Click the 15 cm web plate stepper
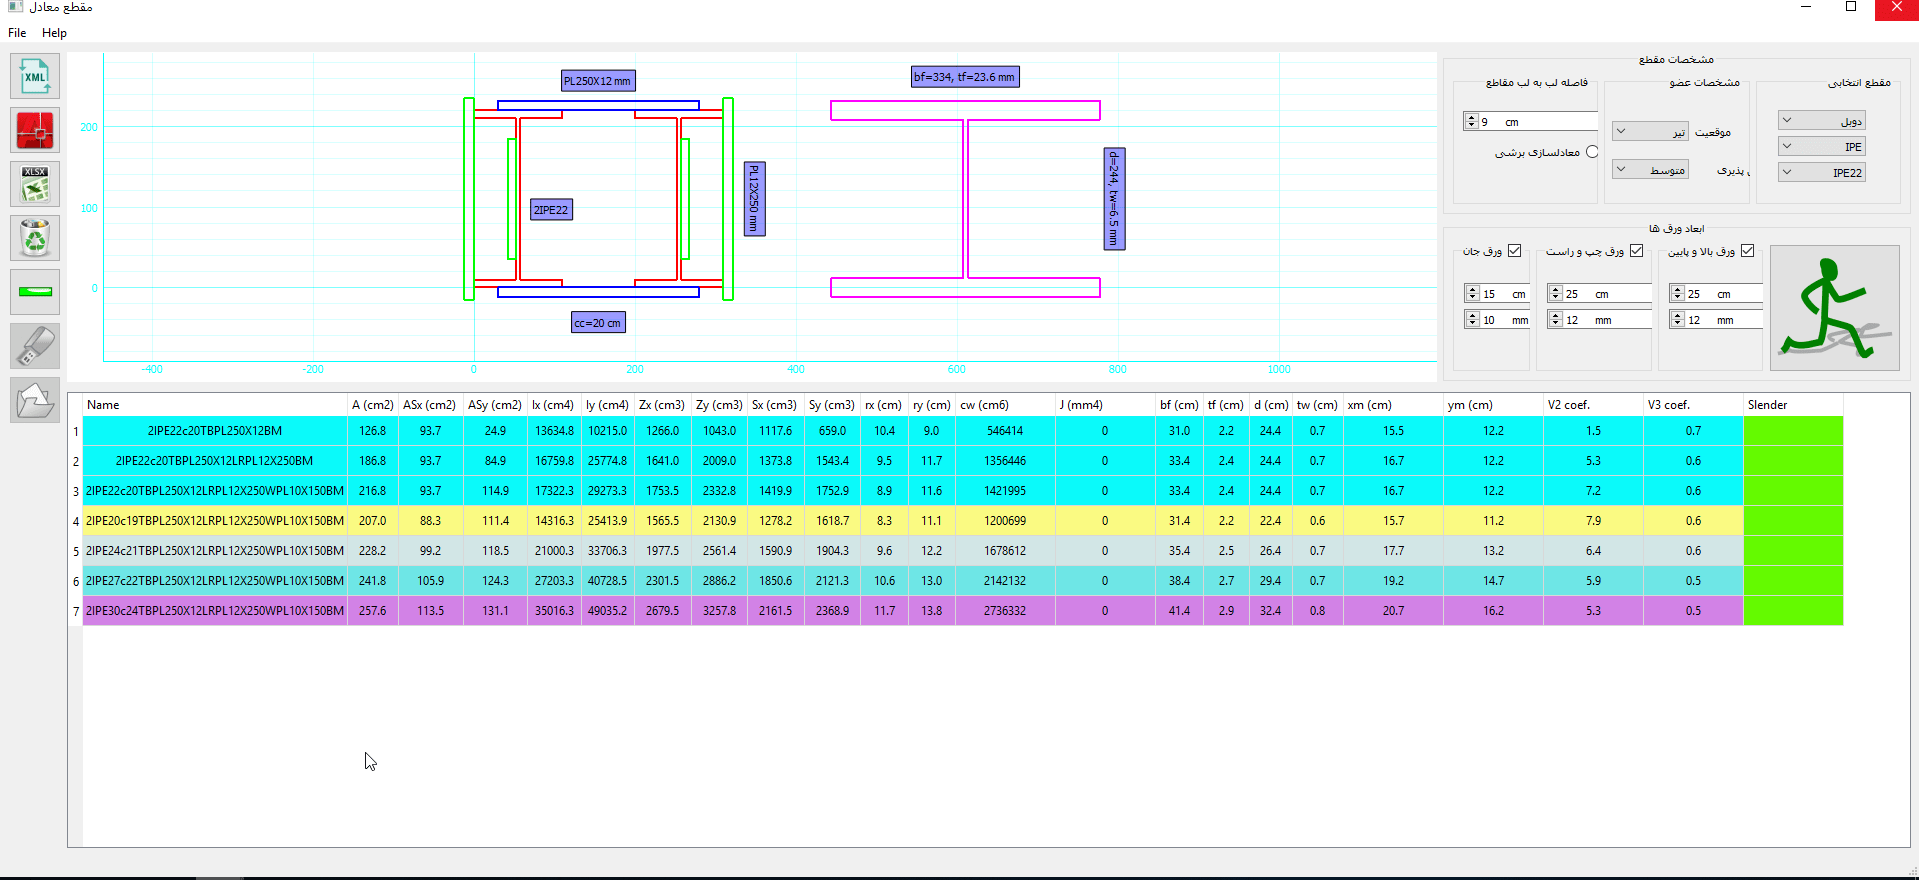The width and height of the screenshot is (1919, 880). (1472, 293)
